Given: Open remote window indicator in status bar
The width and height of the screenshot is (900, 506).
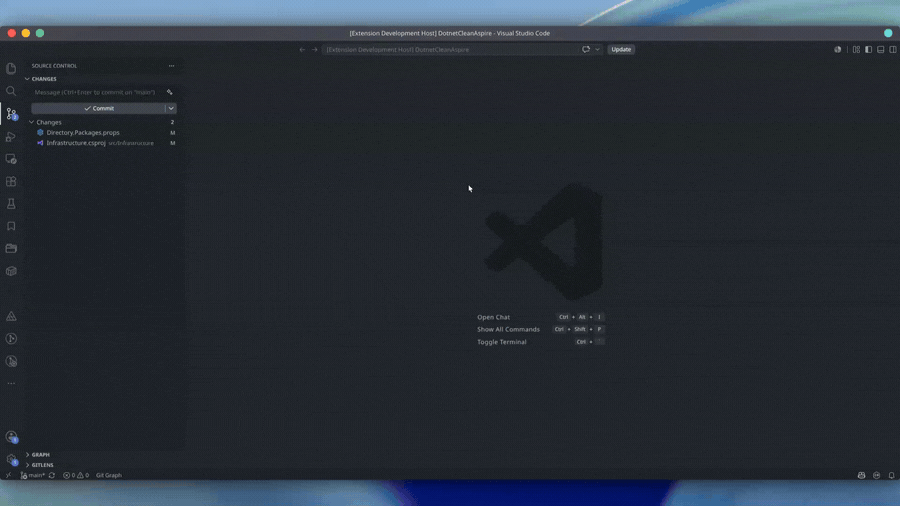Looking at the screenshot, I should click(8, 475).
